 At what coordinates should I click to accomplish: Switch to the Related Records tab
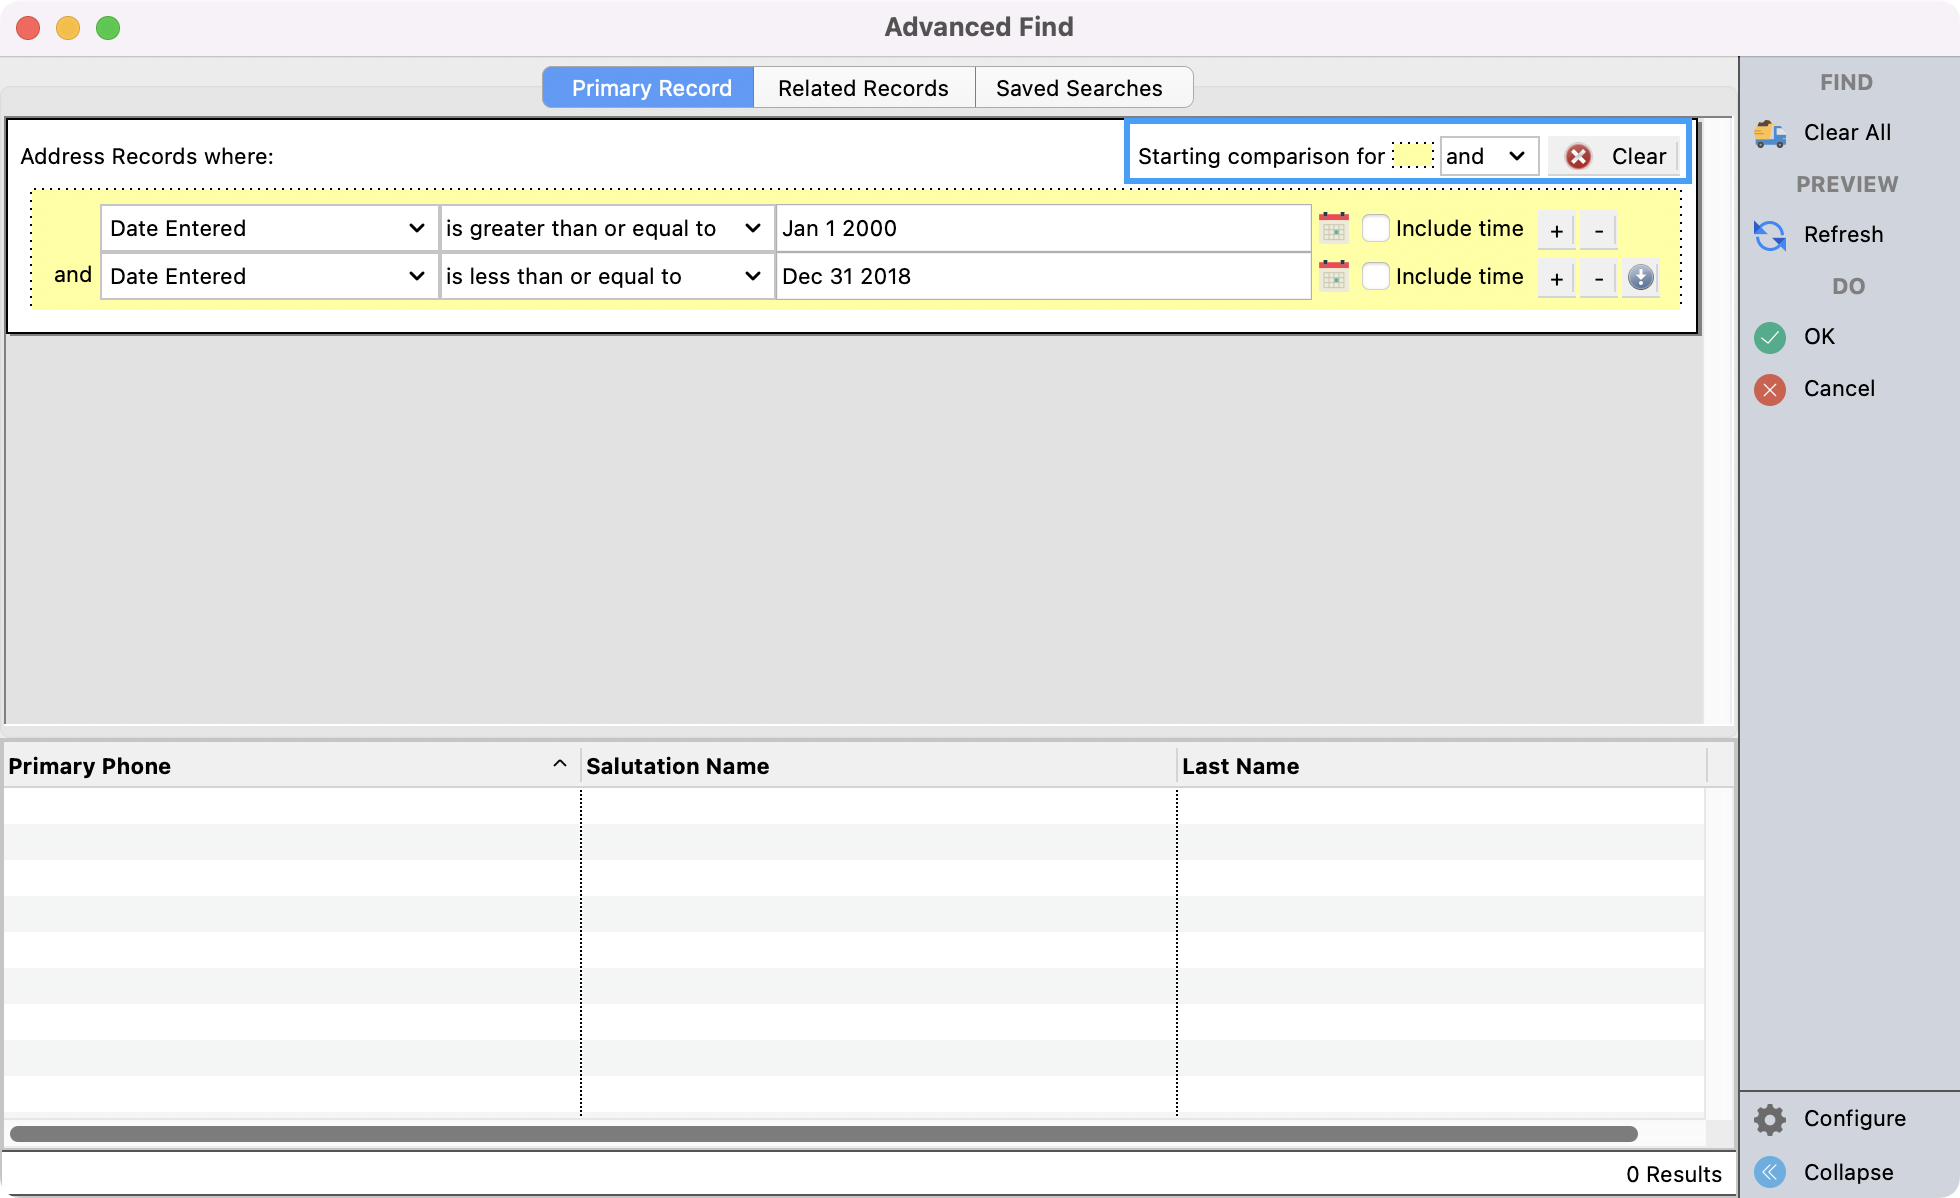coord(863,88)
